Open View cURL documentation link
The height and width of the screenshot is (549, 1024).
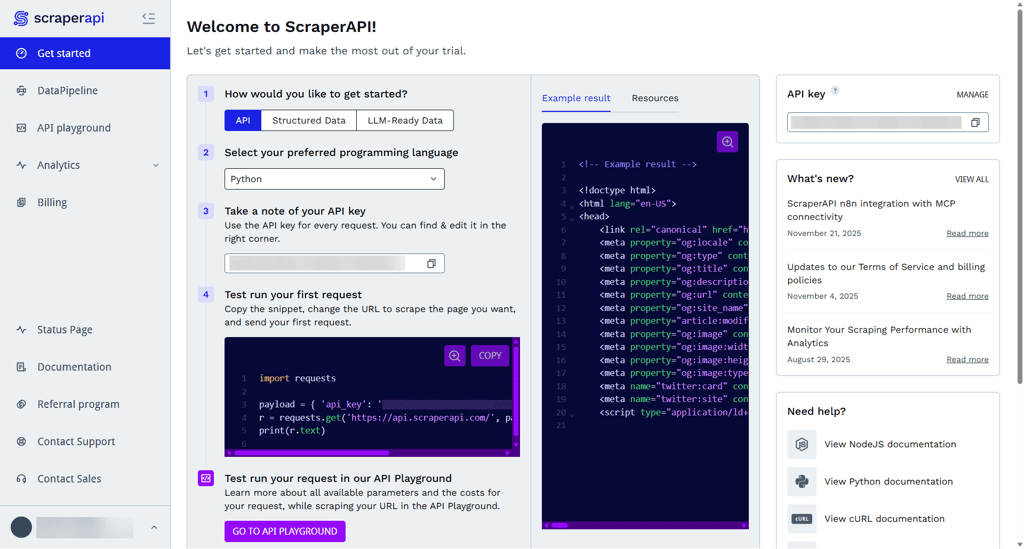tap(884, 519)
